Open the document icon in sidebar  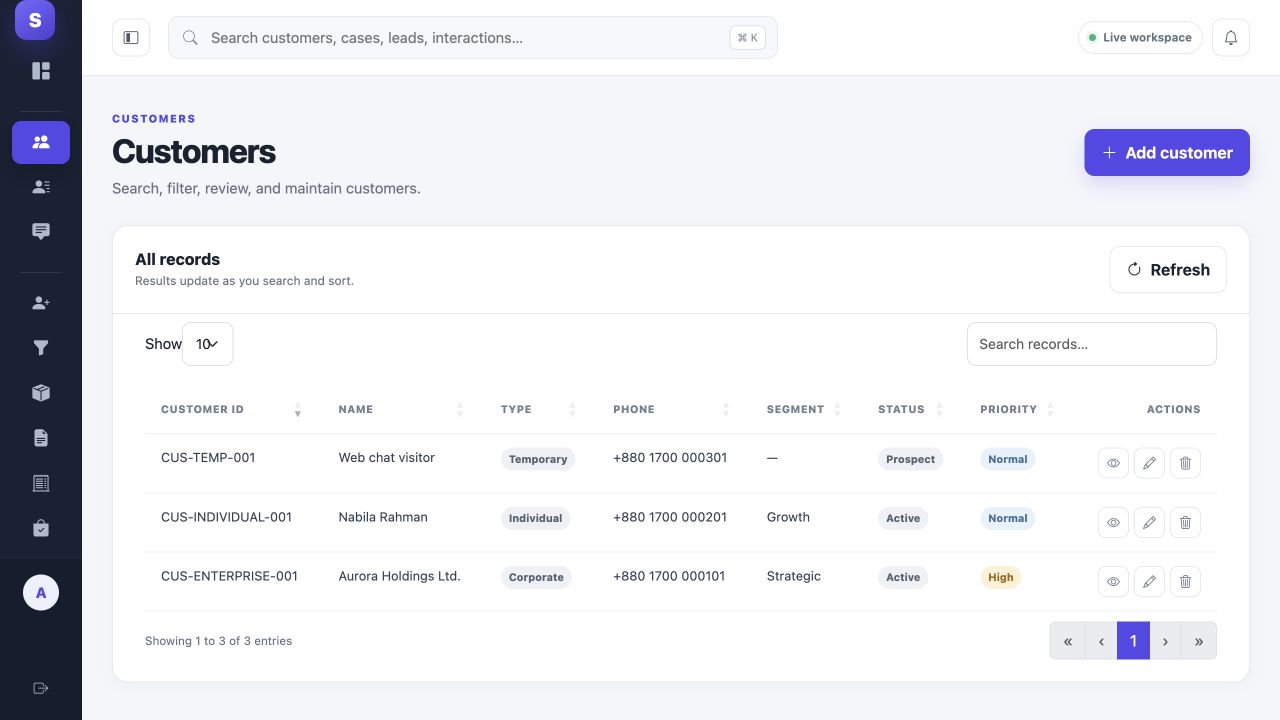[x=41, y=438]
